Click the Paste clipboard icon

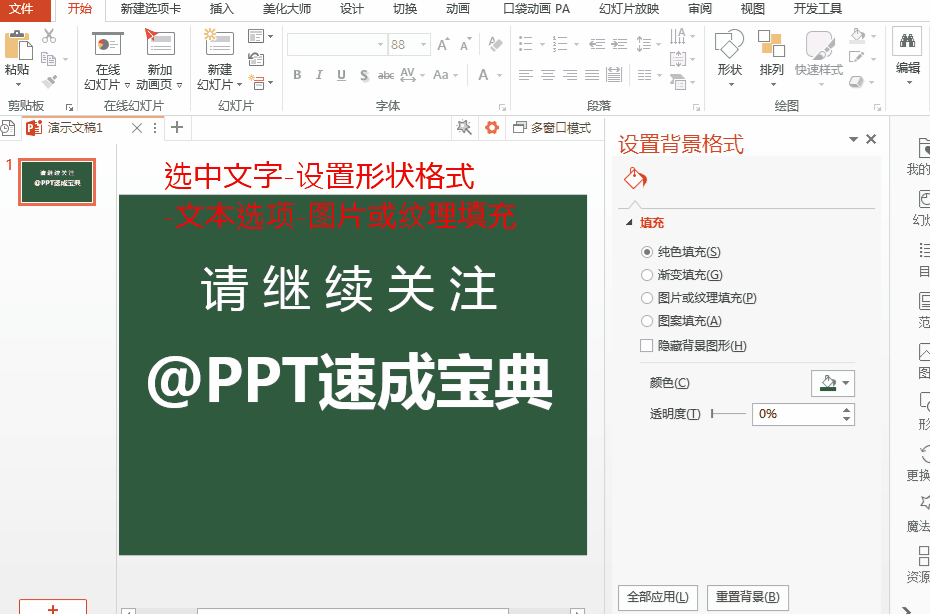pos(17,46)
